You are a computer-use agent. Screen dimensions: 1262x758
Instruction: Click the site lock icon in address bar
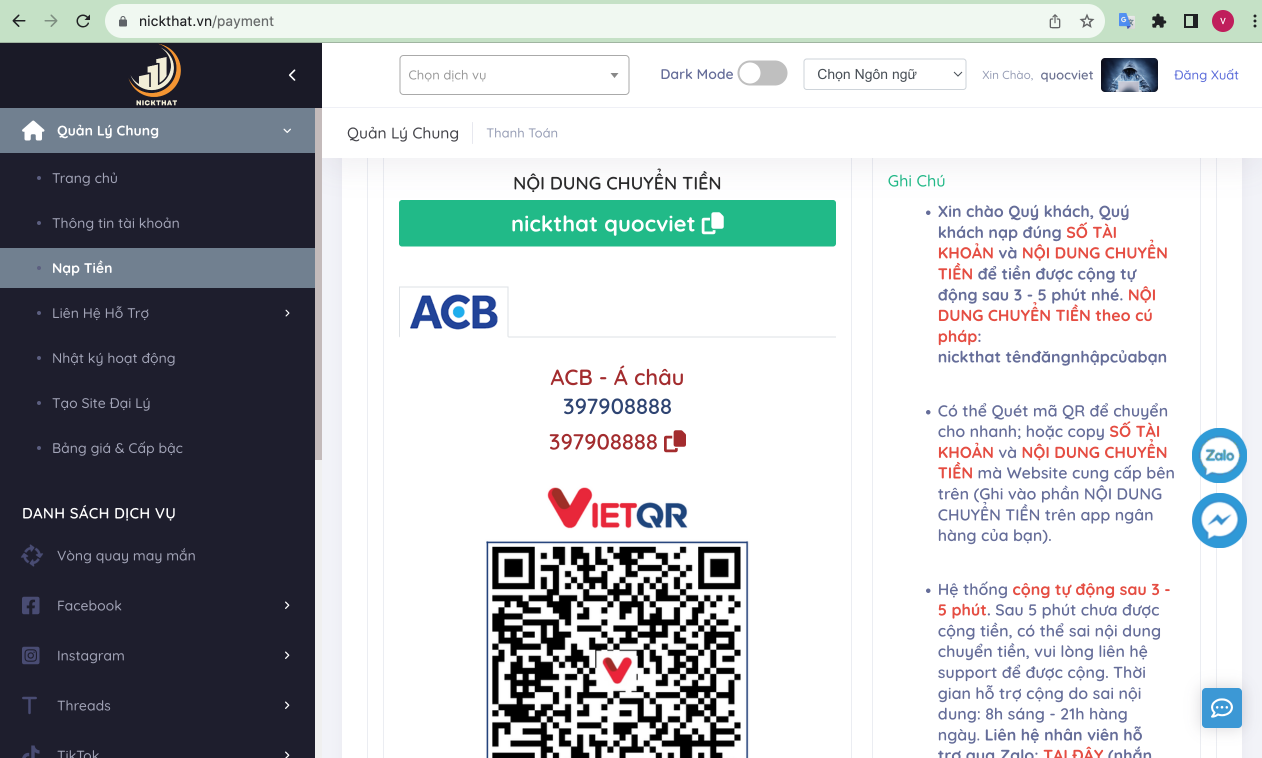coord(124,21)
